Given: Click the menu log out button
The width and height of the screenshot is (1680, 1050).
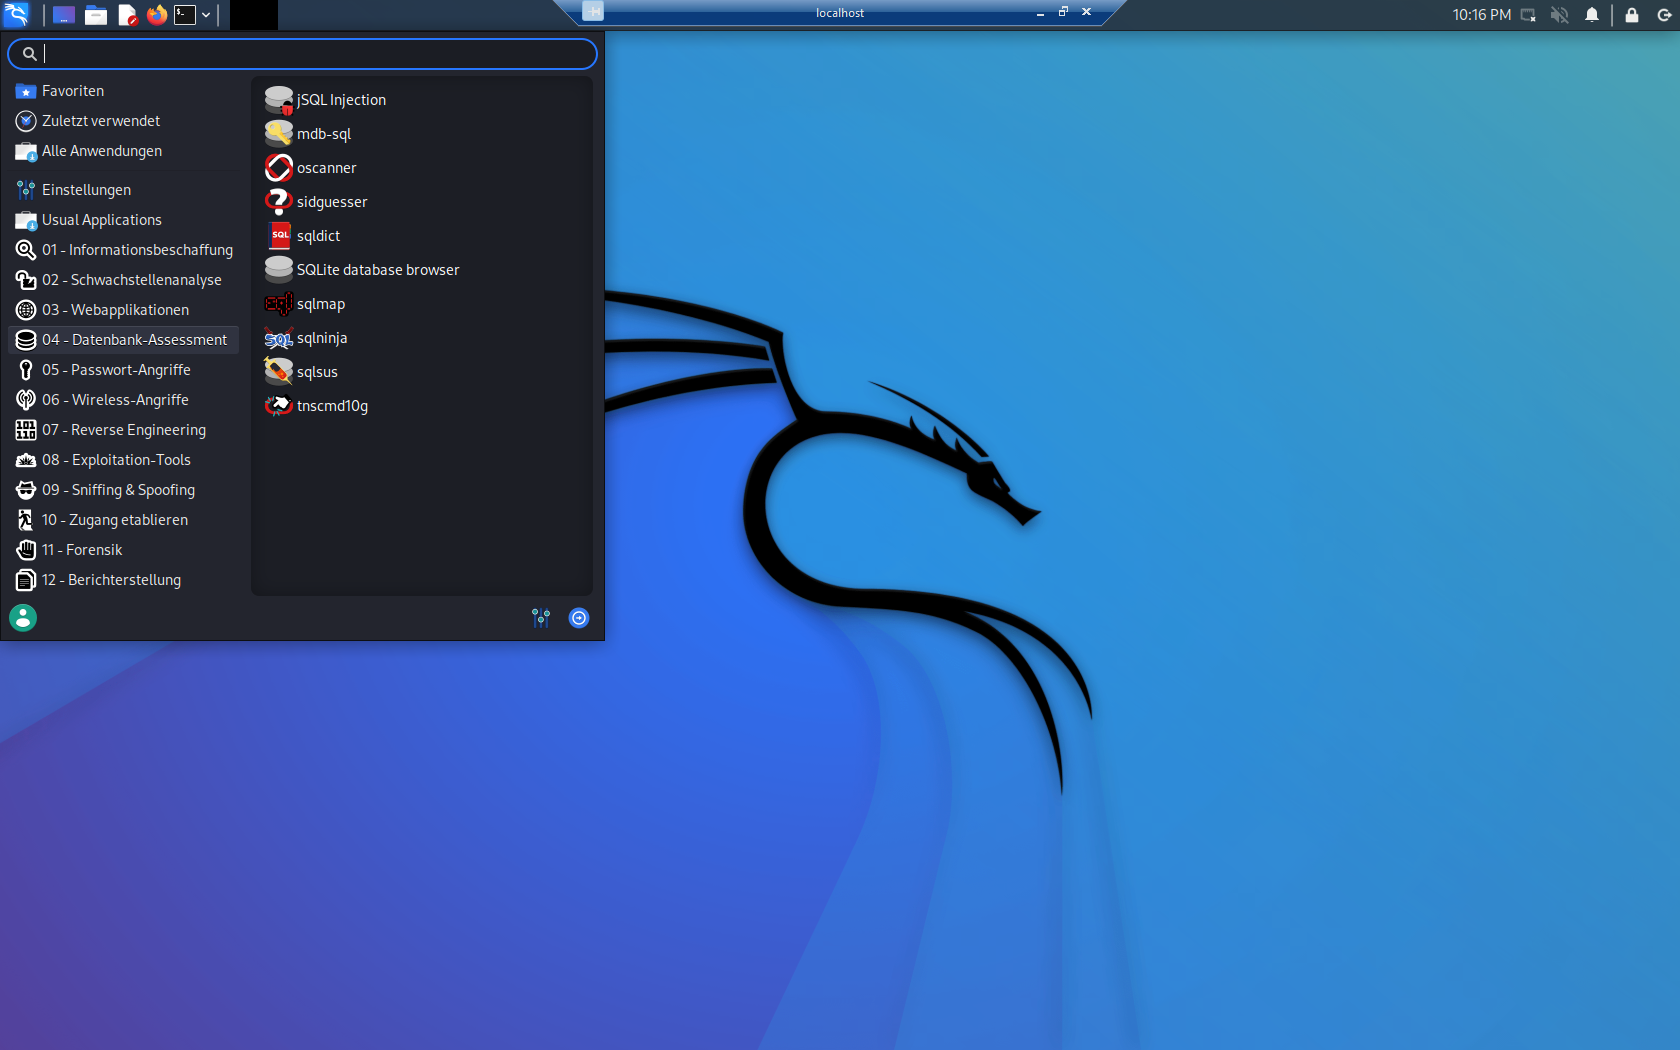Looking at the screenshot, I should click(579, 618).
